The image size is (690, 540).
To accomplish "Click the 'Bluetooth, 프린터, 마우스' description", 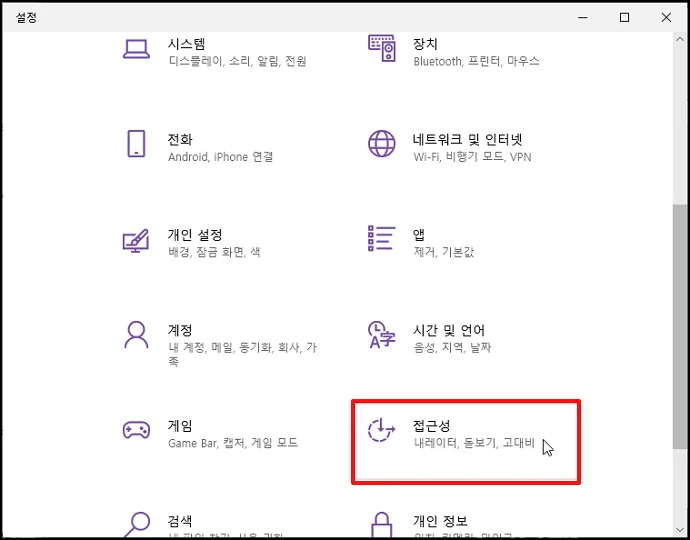I will tap(476, 61).
